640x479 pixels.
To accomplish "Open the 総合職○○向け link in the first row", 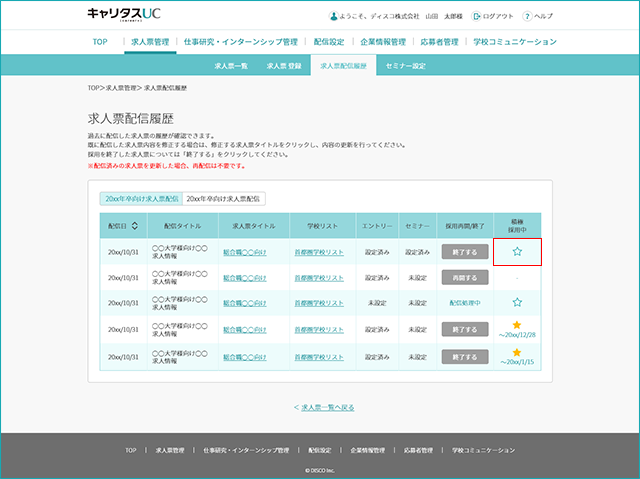I will [x=244, y=253].
